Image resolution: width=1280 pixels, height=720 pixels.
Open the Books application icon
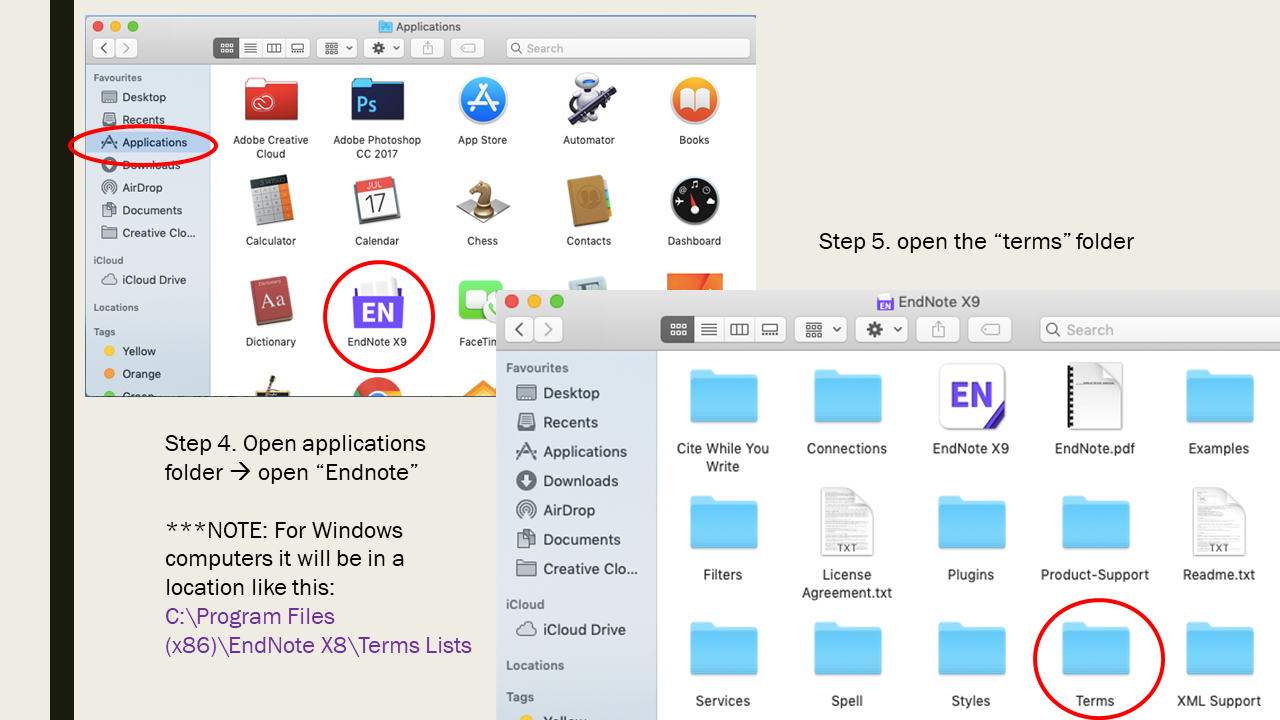694,100
